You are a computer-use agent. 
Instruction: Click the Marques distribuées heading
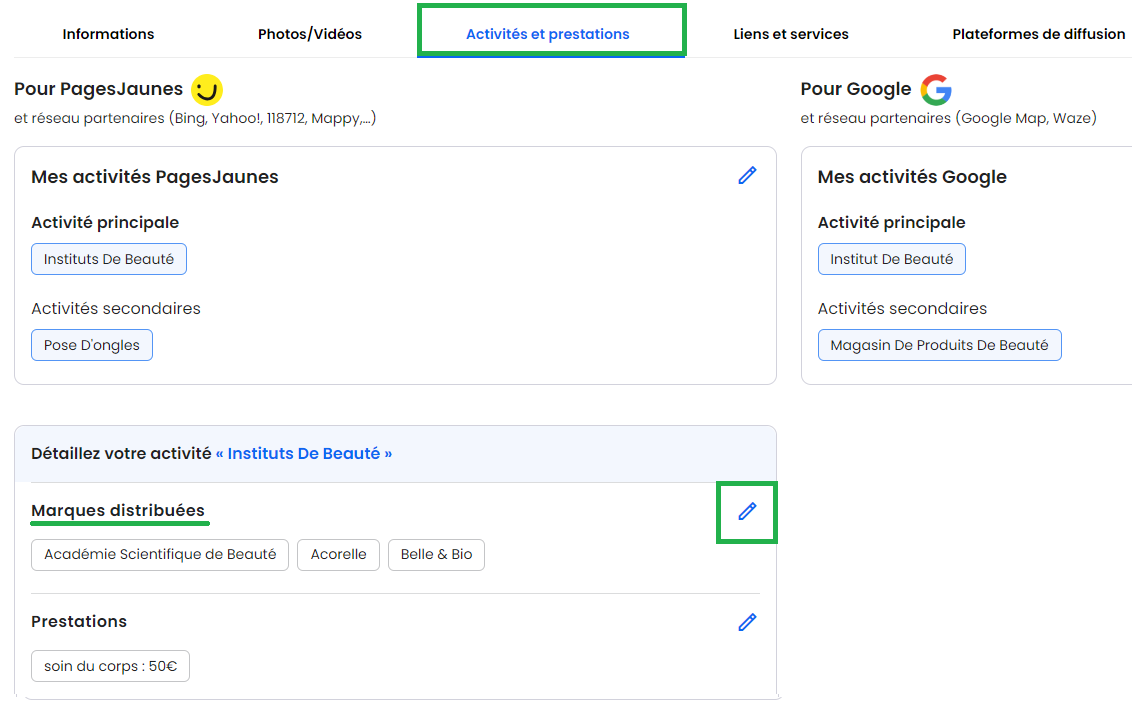click(x=118, y=510)
